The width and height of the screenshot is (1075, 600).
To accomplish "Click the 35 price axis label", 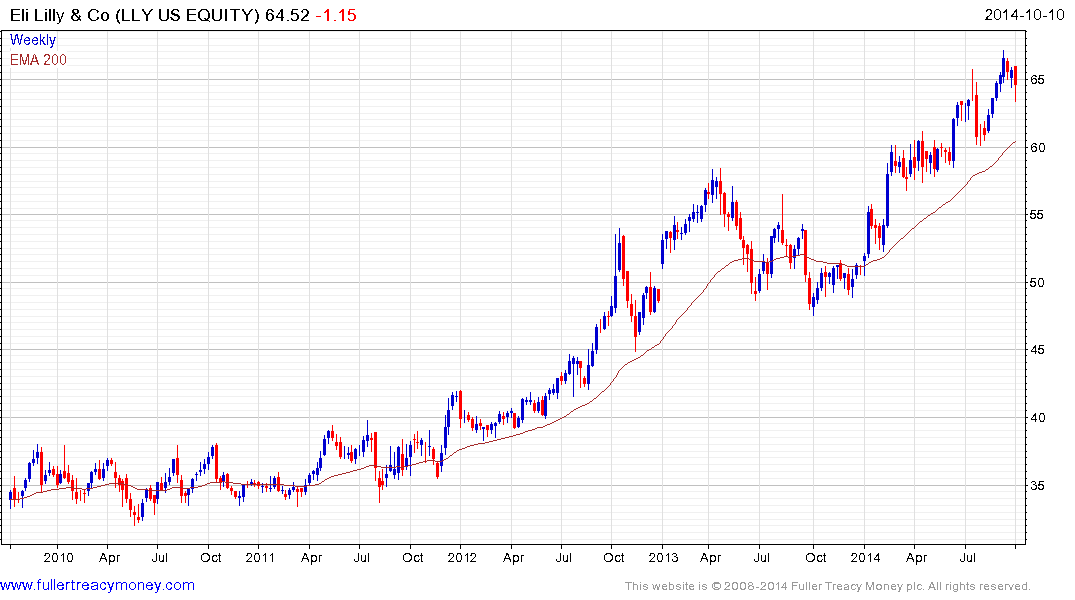I will tap(1037, 485).
